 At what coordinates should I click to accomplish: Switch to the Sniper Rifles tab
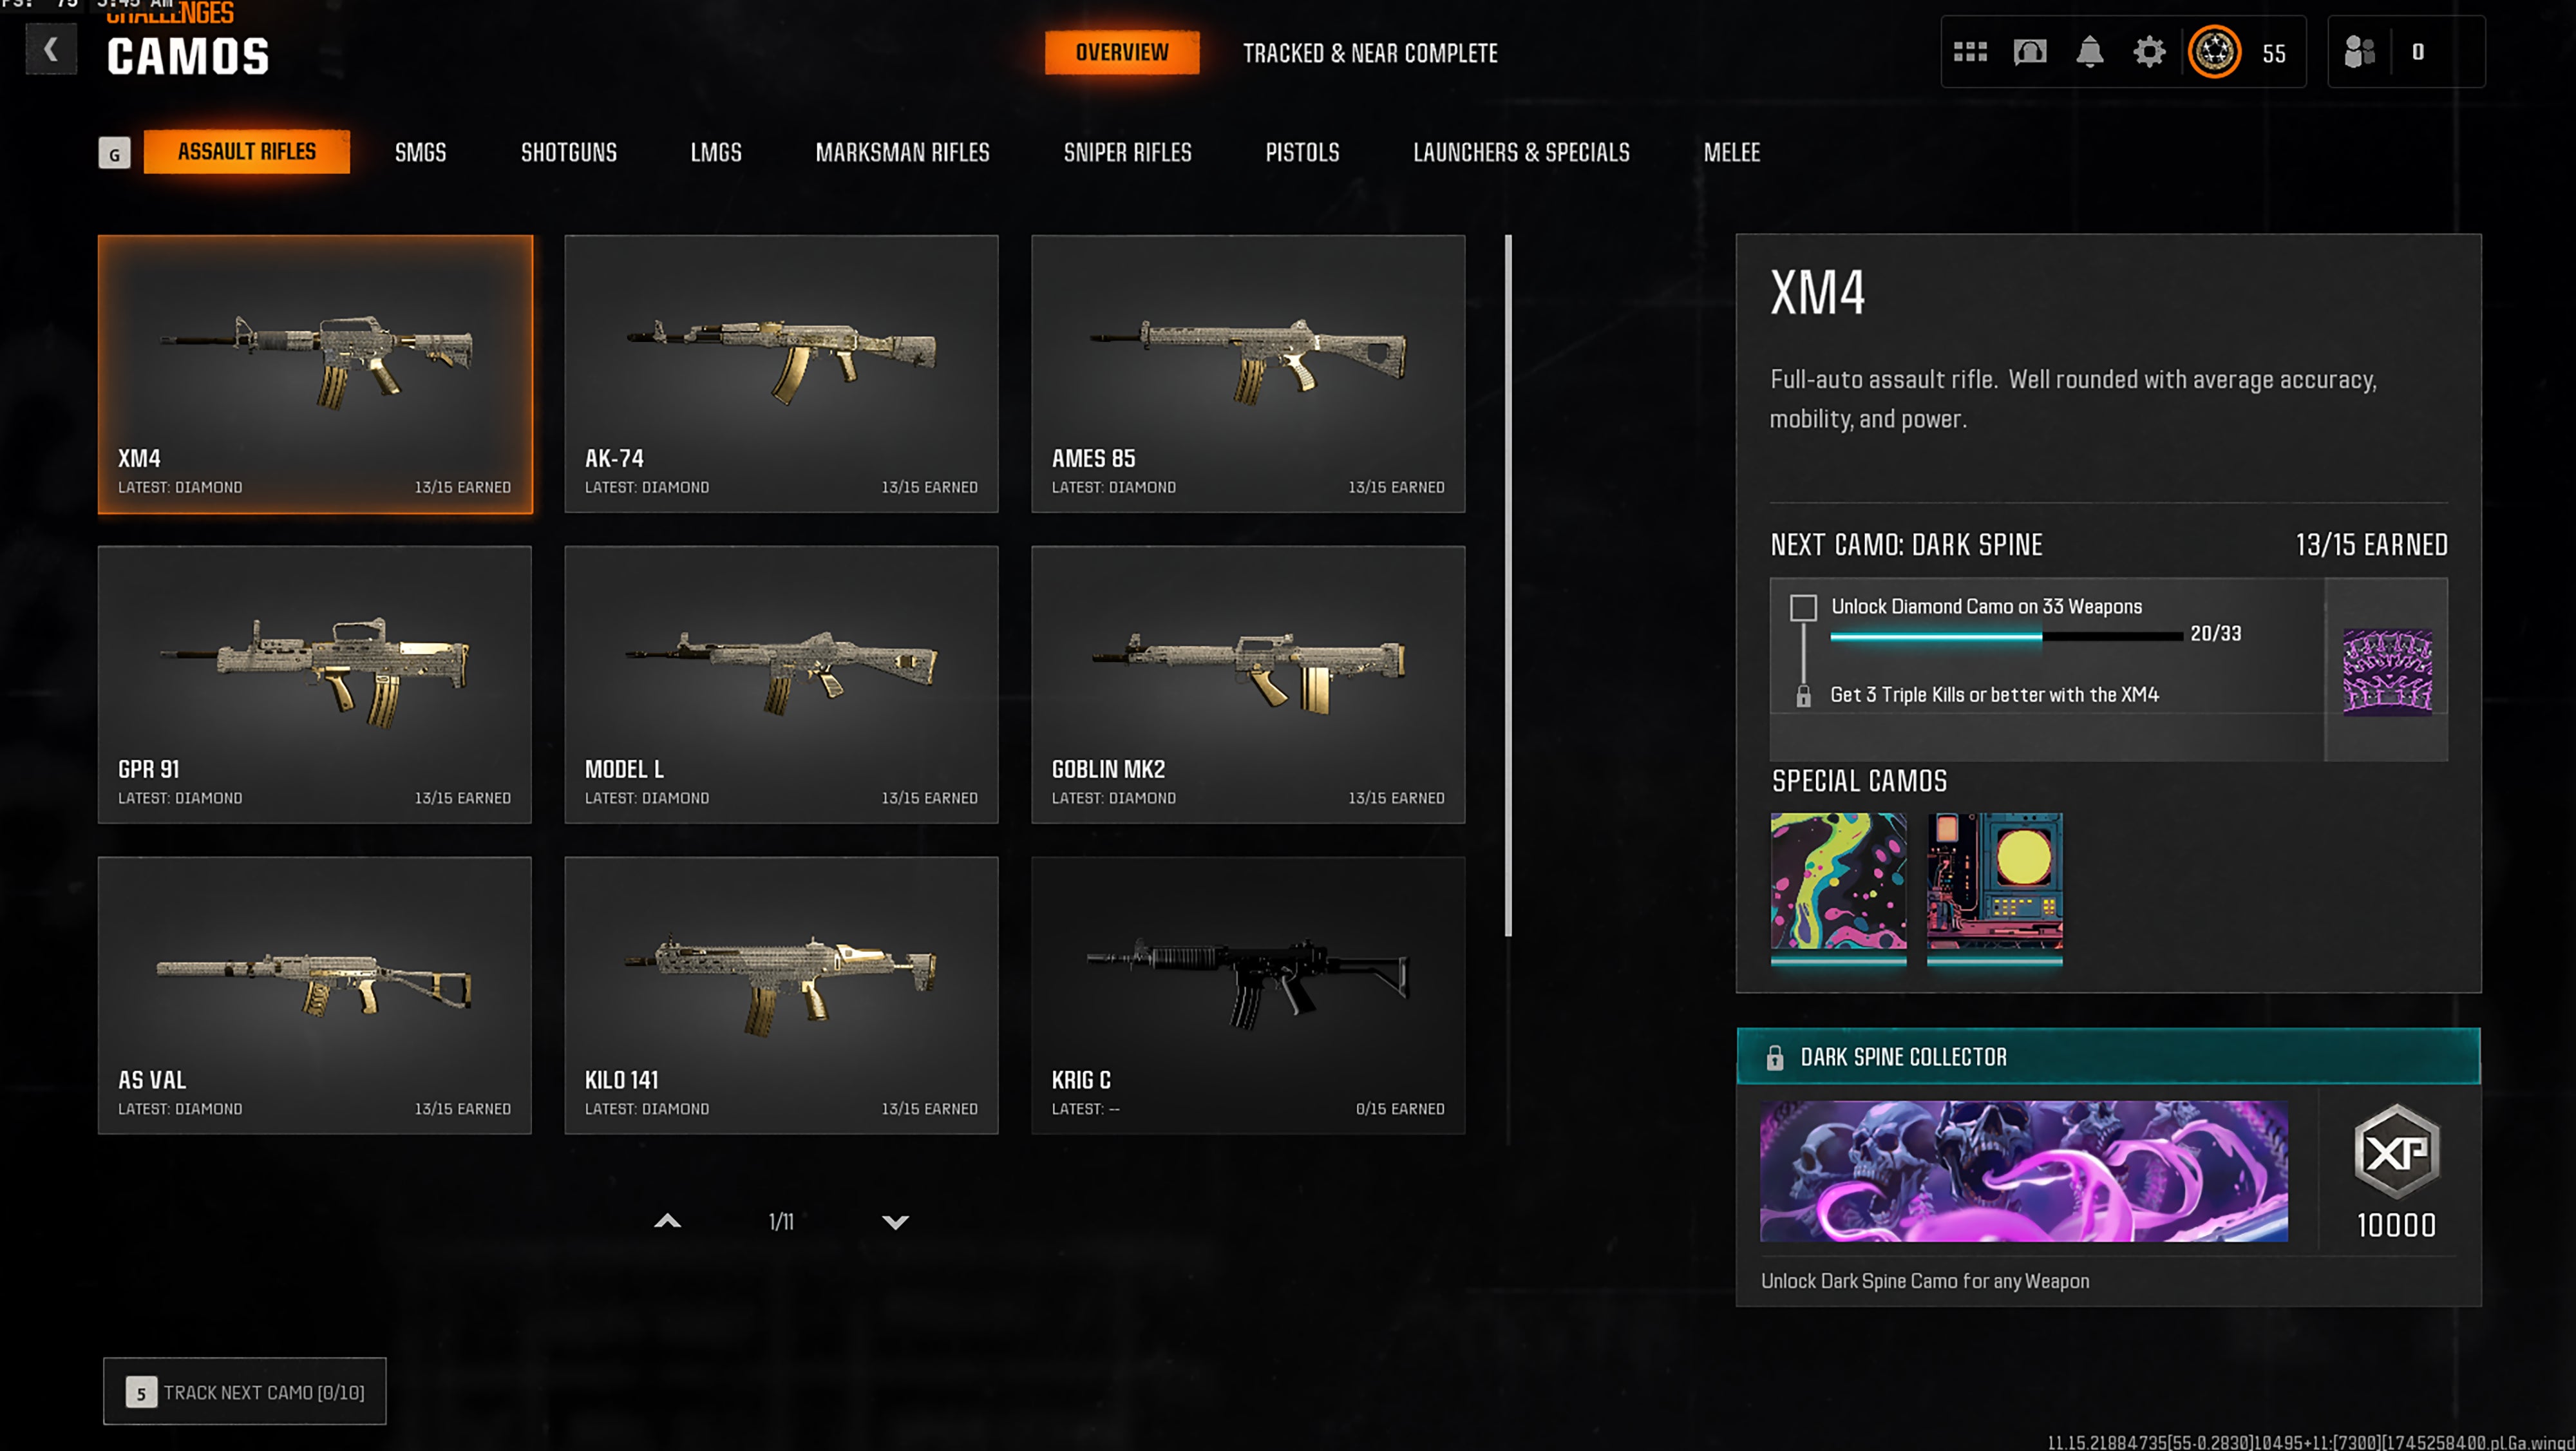tap(1127, 152)
